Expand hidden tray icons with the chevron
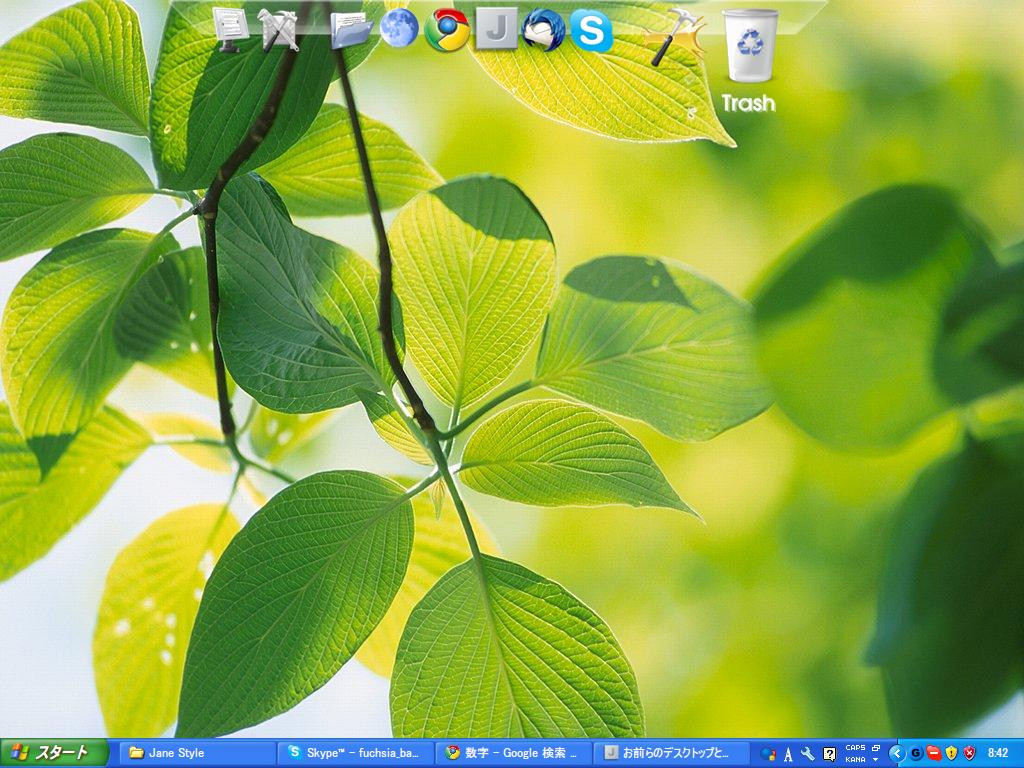The height and width of the screenshot is (768, 1024). point(896,754)
